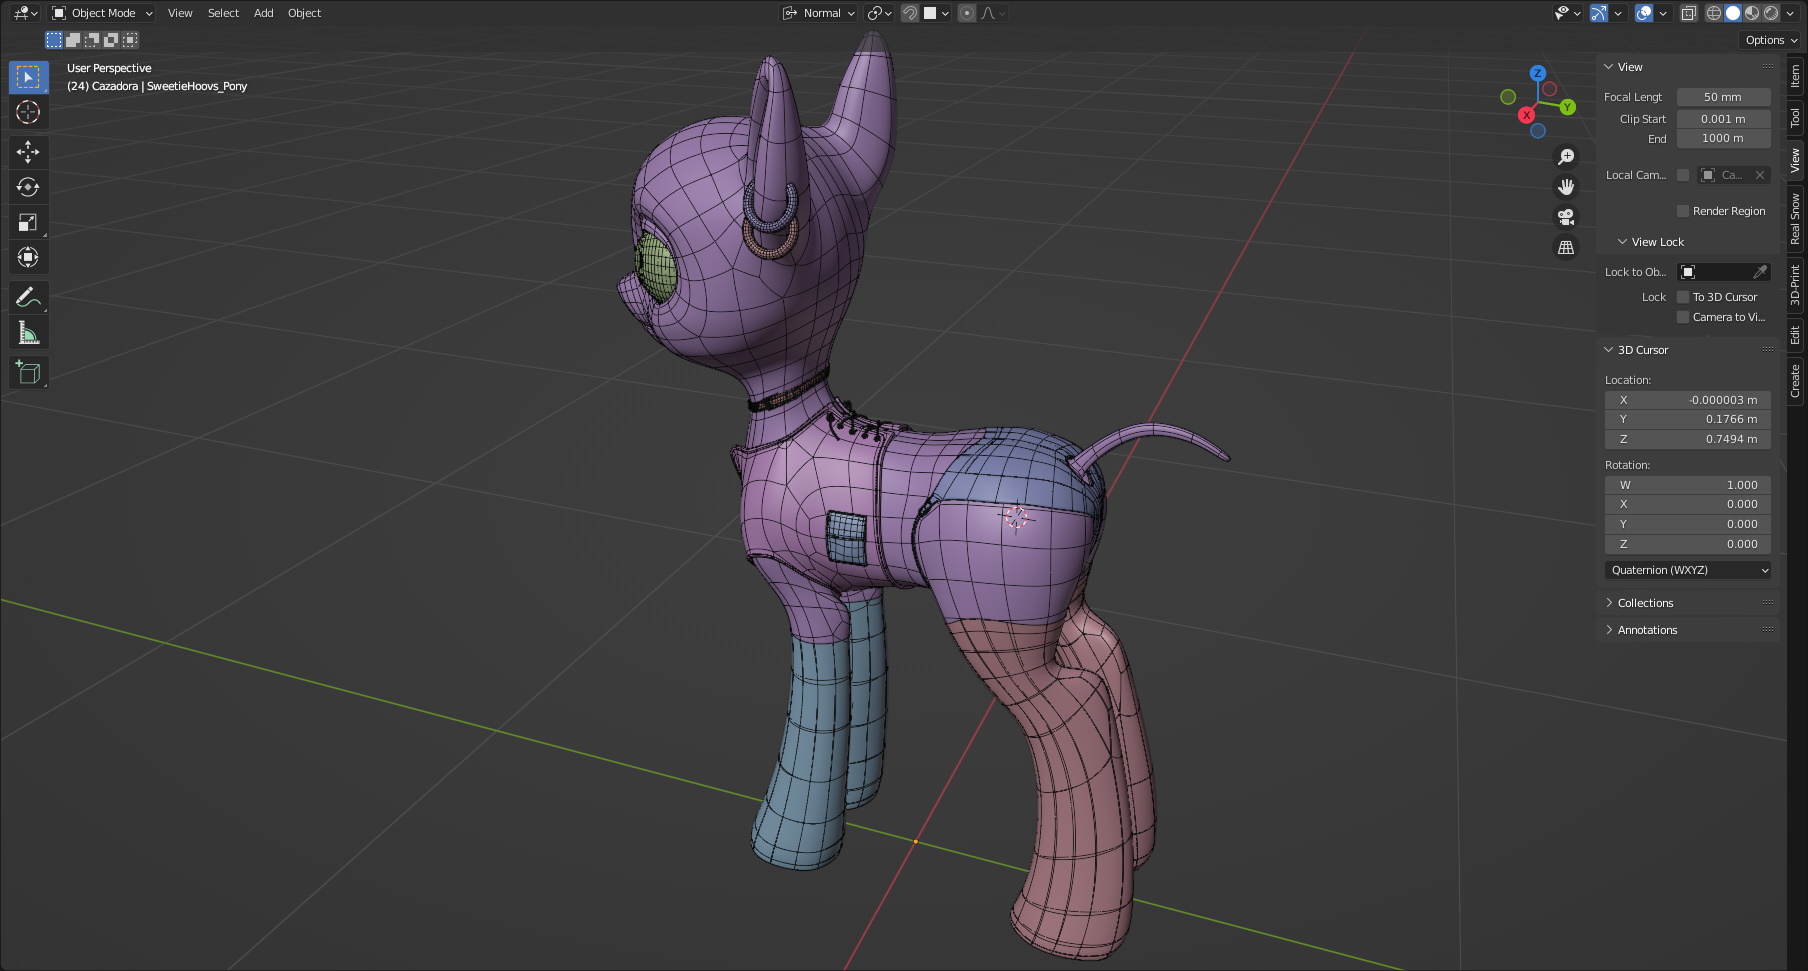The image size is (1808, 971).
Task: Switch to Material Preview shading
Action: coord(1752,13)
